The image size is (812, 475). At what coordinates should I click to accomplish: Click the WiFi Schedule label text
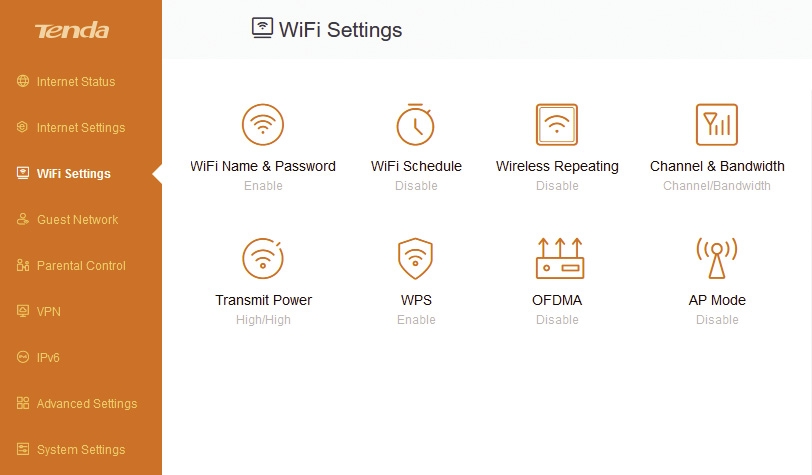point(416,166)
